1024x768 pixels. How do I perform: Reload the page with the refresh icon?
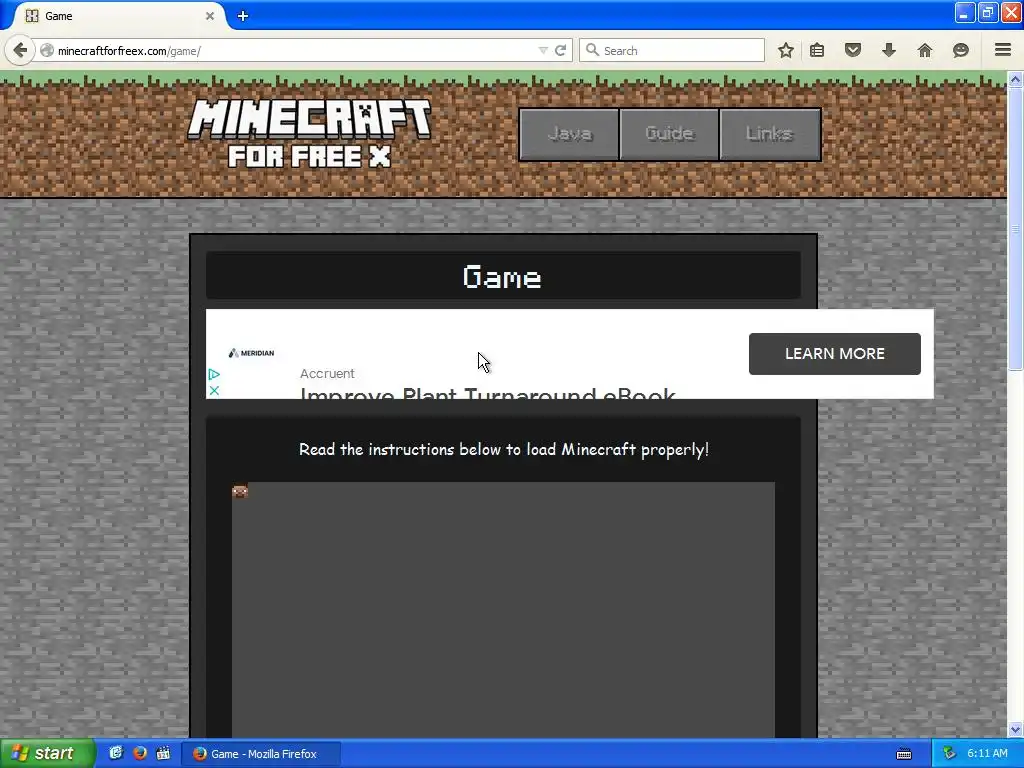point(560,50)
